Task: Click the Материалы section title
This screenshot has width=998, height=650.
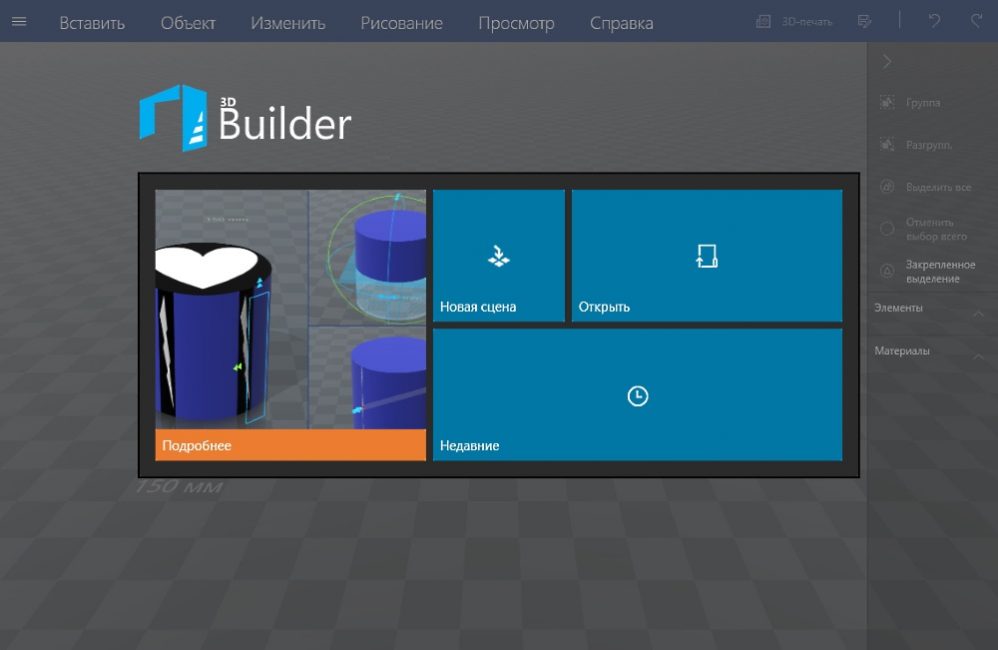Action: pos(902,351)
